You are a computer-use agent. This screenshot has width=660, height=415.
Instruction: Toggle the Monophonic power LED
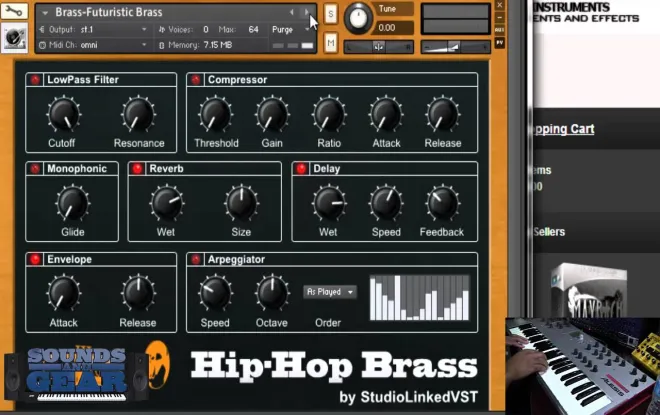pyautogui.click(x=35, y=168)
